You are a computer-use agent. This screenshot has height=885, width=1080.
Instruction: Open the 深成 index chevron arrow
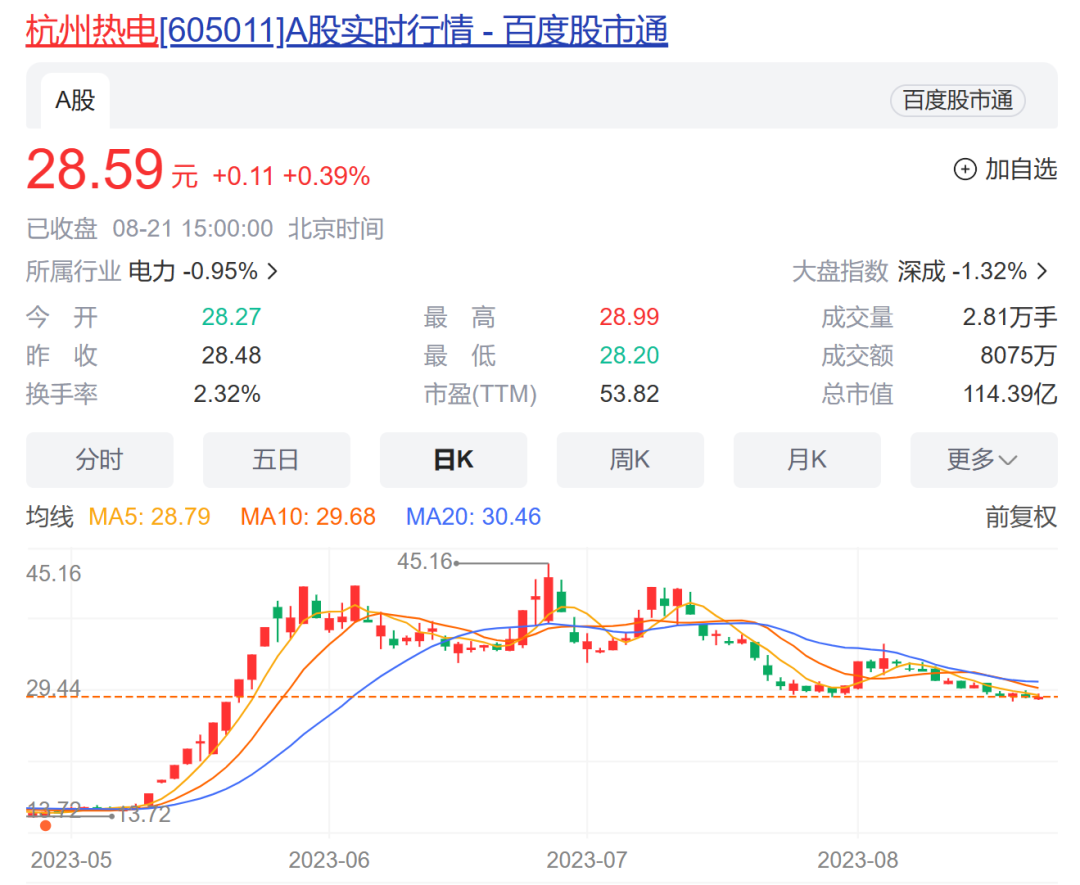[1042, 271]
